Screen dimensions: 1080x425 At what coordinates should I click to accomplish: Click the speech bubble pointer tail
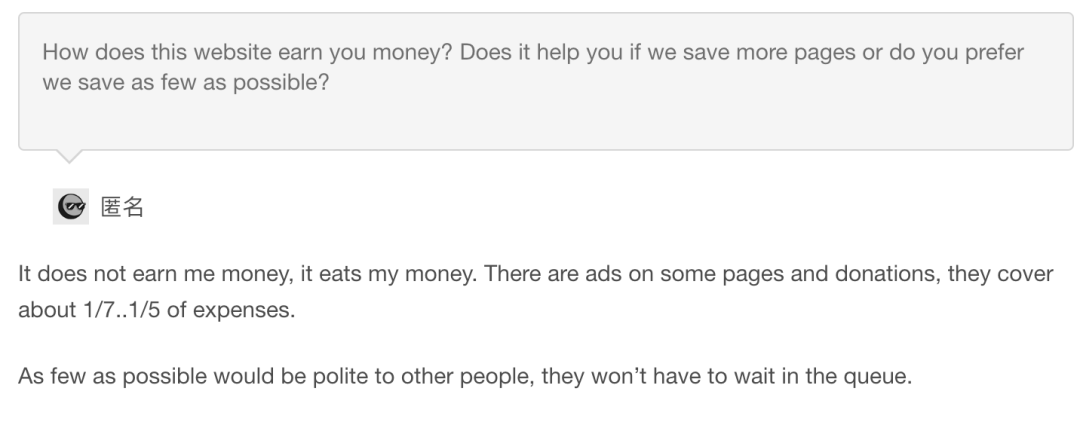(69, 156)
